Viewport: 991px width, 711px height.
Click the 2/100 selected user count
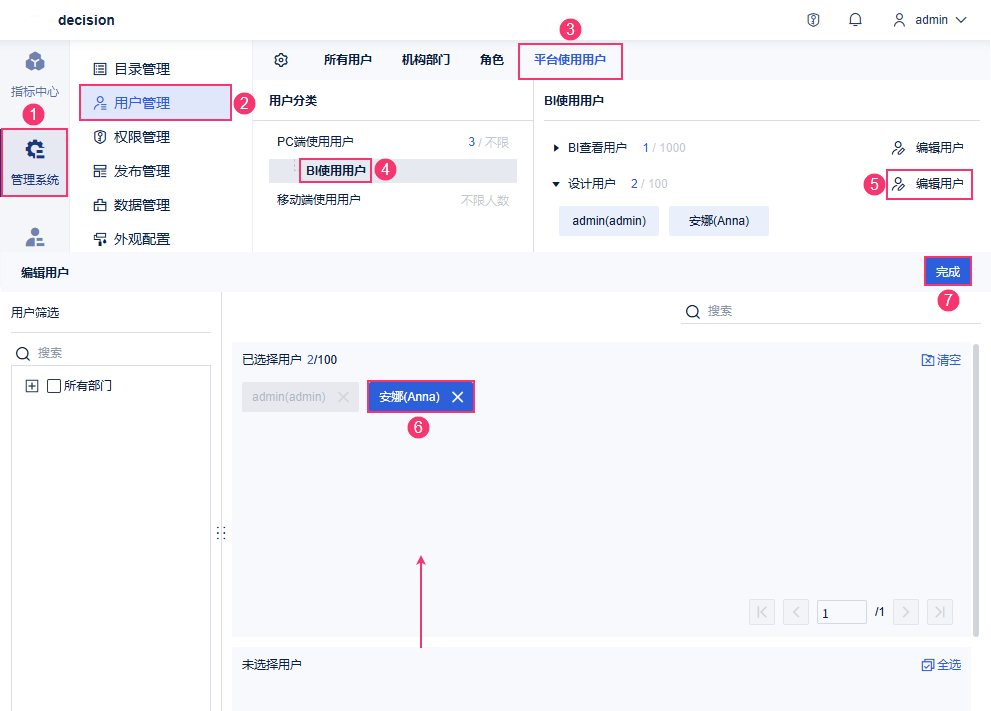coord(322,360)
